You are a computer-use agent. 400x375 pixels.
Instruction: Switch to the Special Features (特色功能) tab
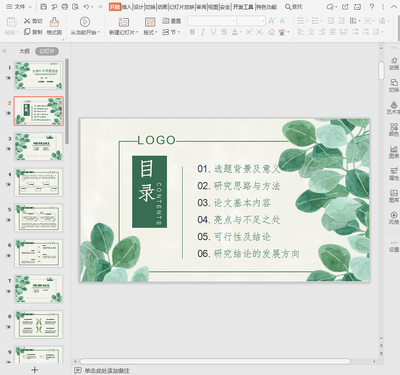266,7
